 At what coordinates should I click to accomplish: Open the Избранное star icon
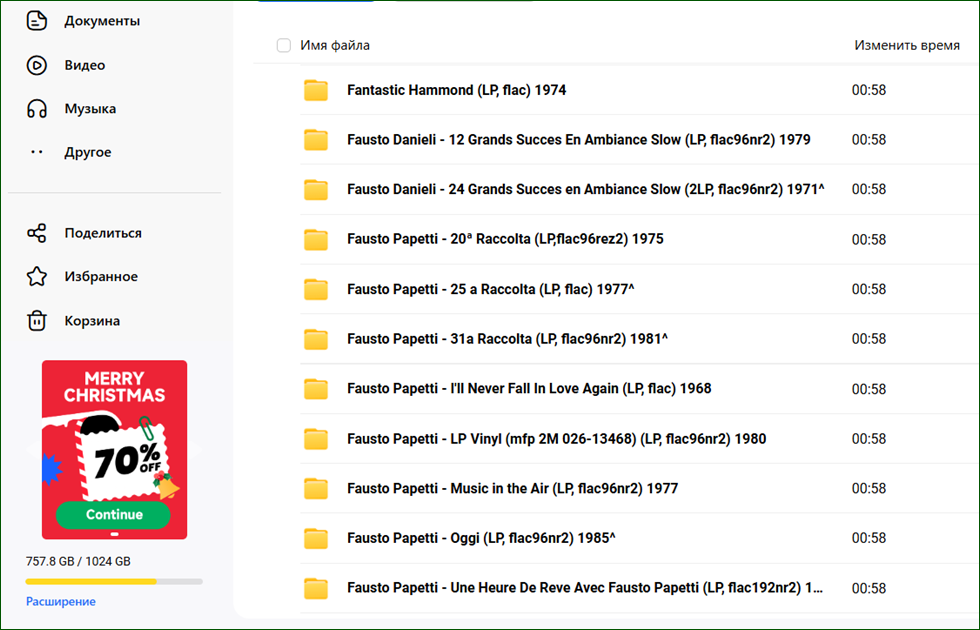[x=36, y=276]
